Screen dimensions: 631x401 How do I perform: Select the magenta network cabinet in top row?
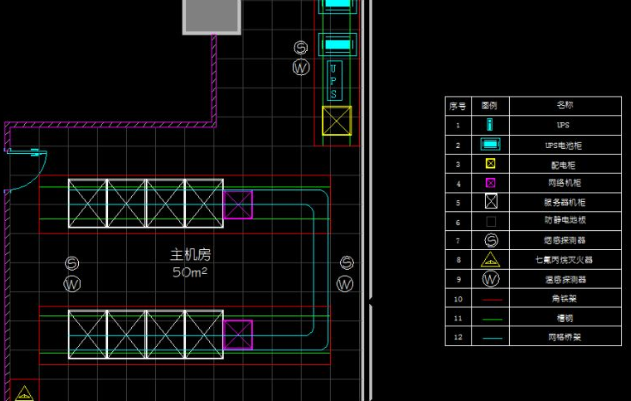238,206
